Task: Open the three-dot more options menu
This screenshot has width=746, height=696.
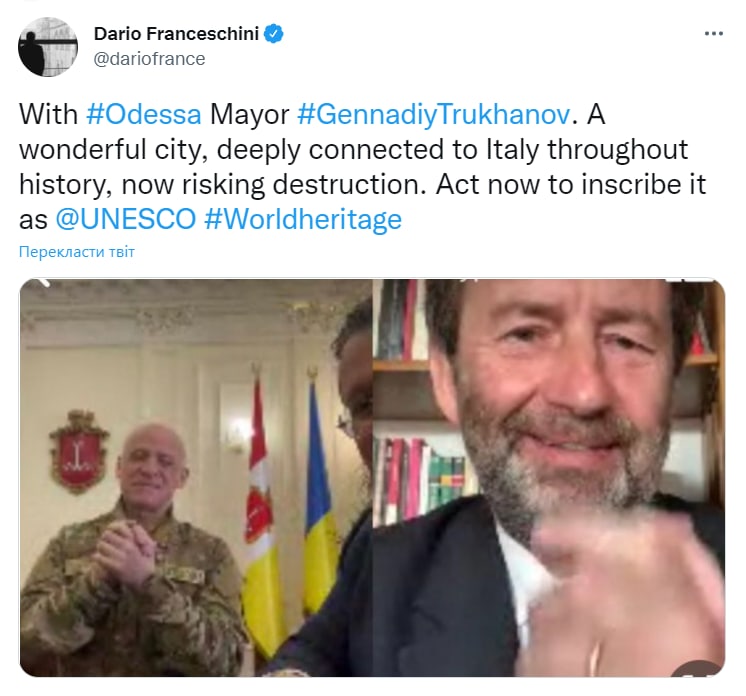Action: pos(714,34)
